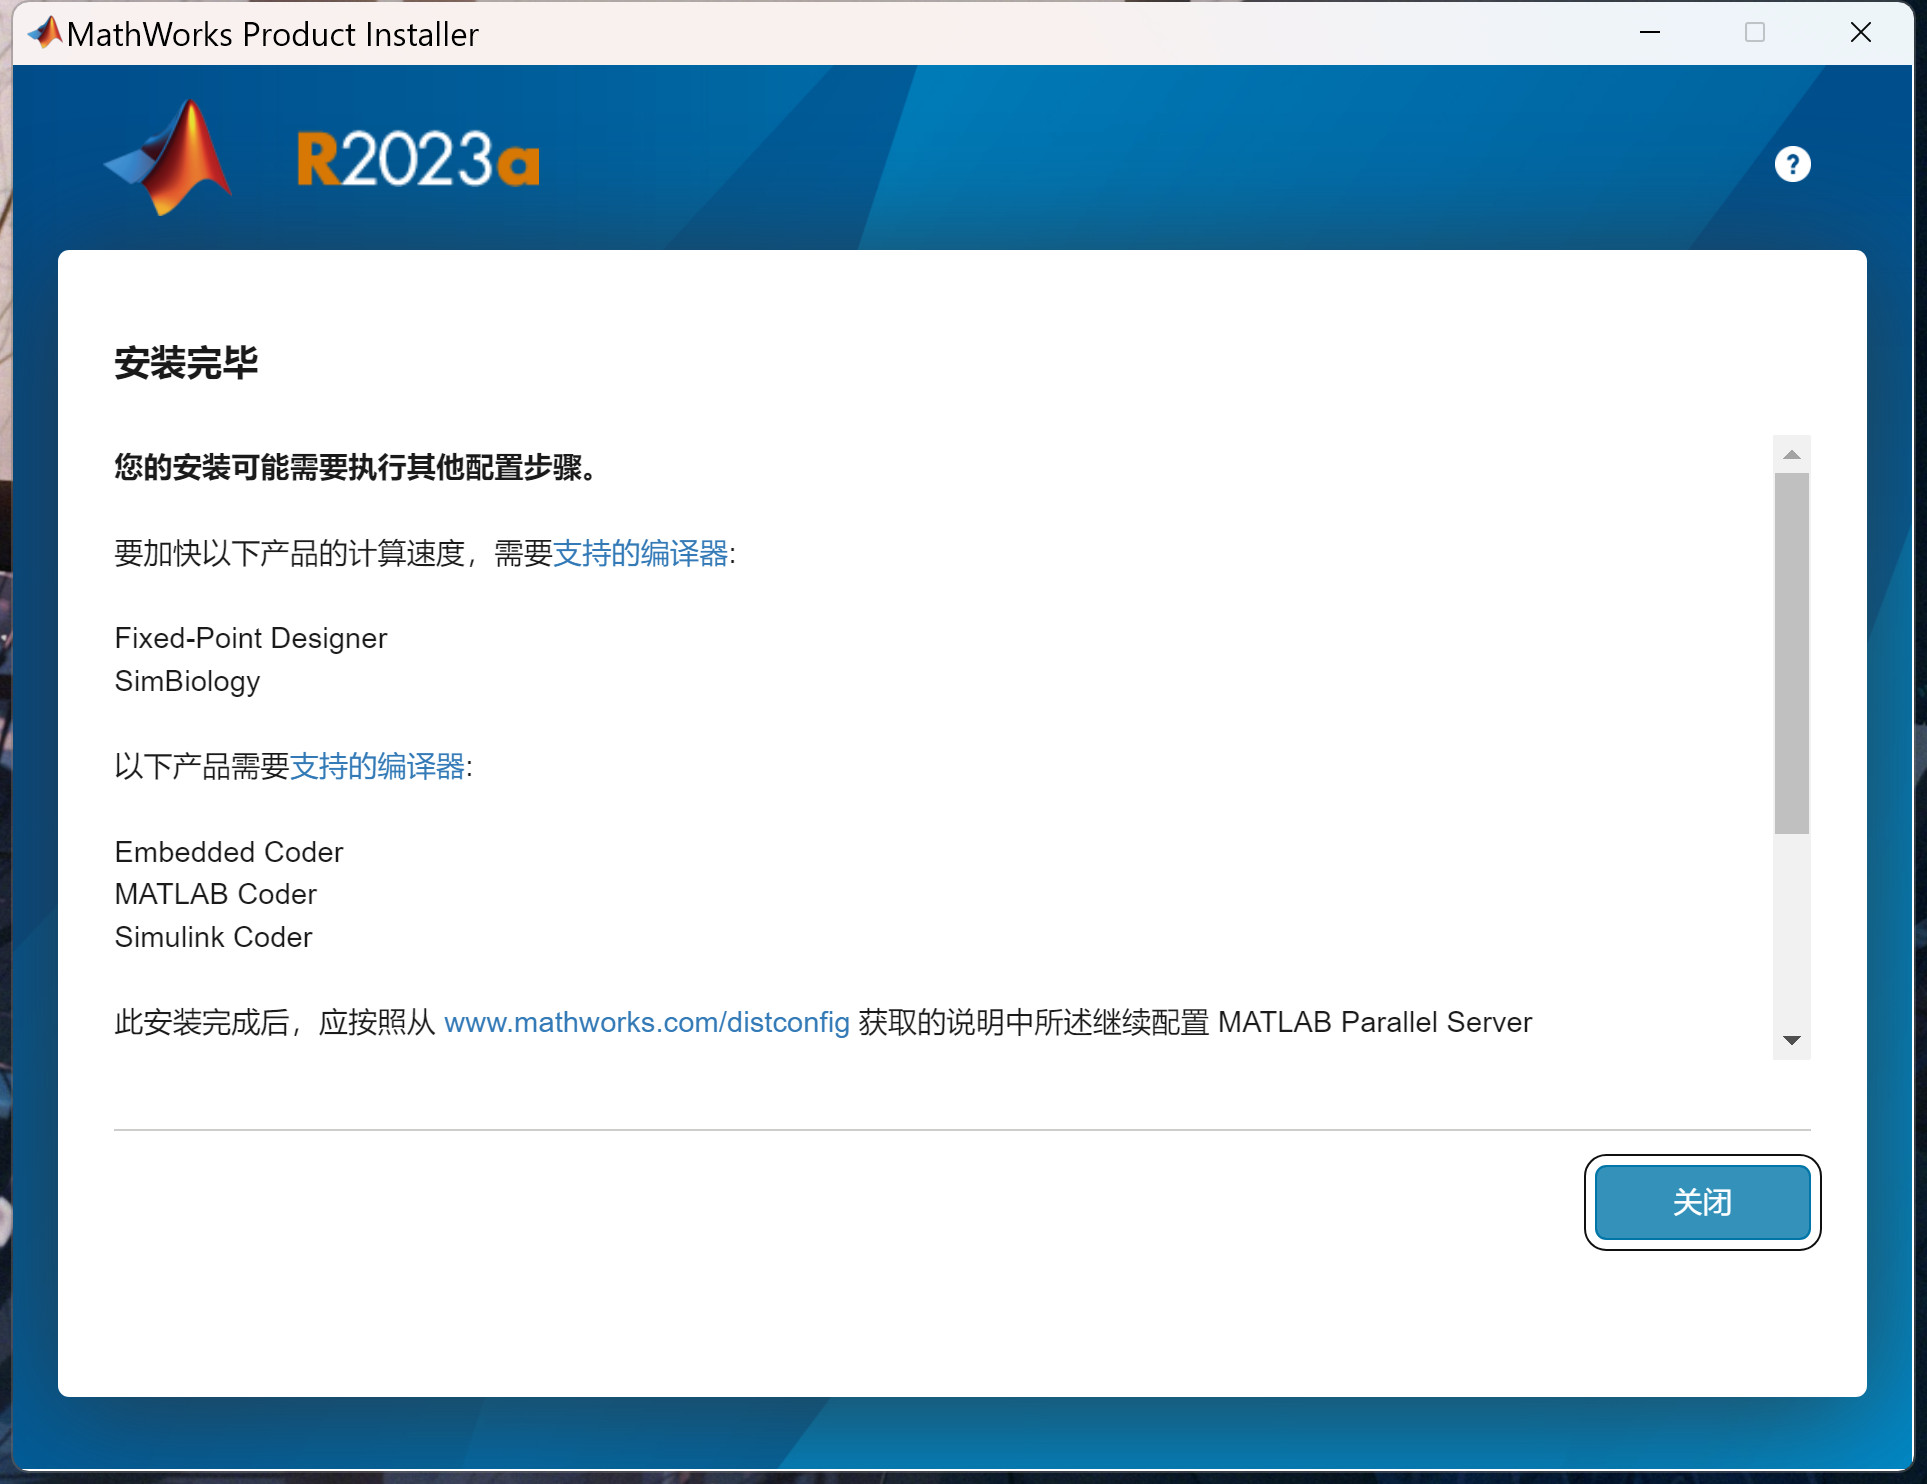Click the scrollbar down arrow
1927x1484 pixels.
point(1791,1040)
